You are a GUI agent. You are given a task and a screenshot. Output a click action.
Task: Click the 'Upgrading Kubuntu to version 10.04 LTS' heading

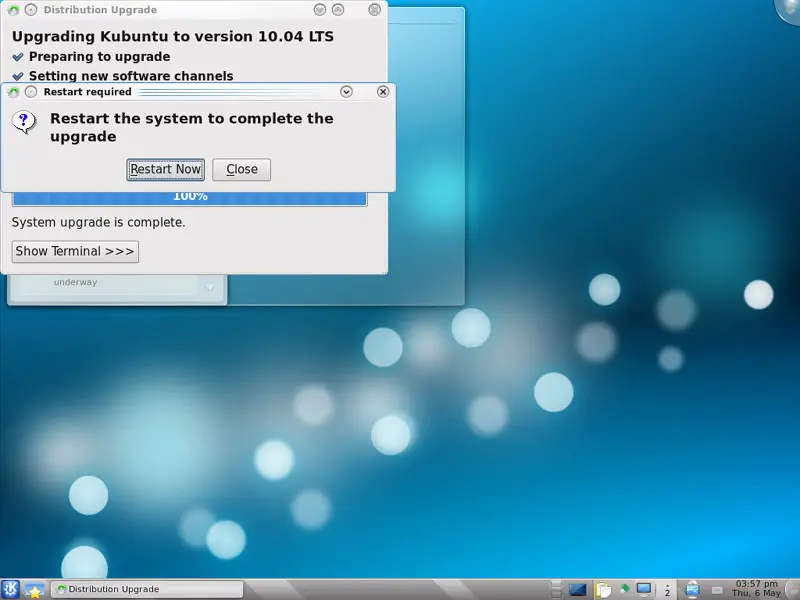click(173, 37)
